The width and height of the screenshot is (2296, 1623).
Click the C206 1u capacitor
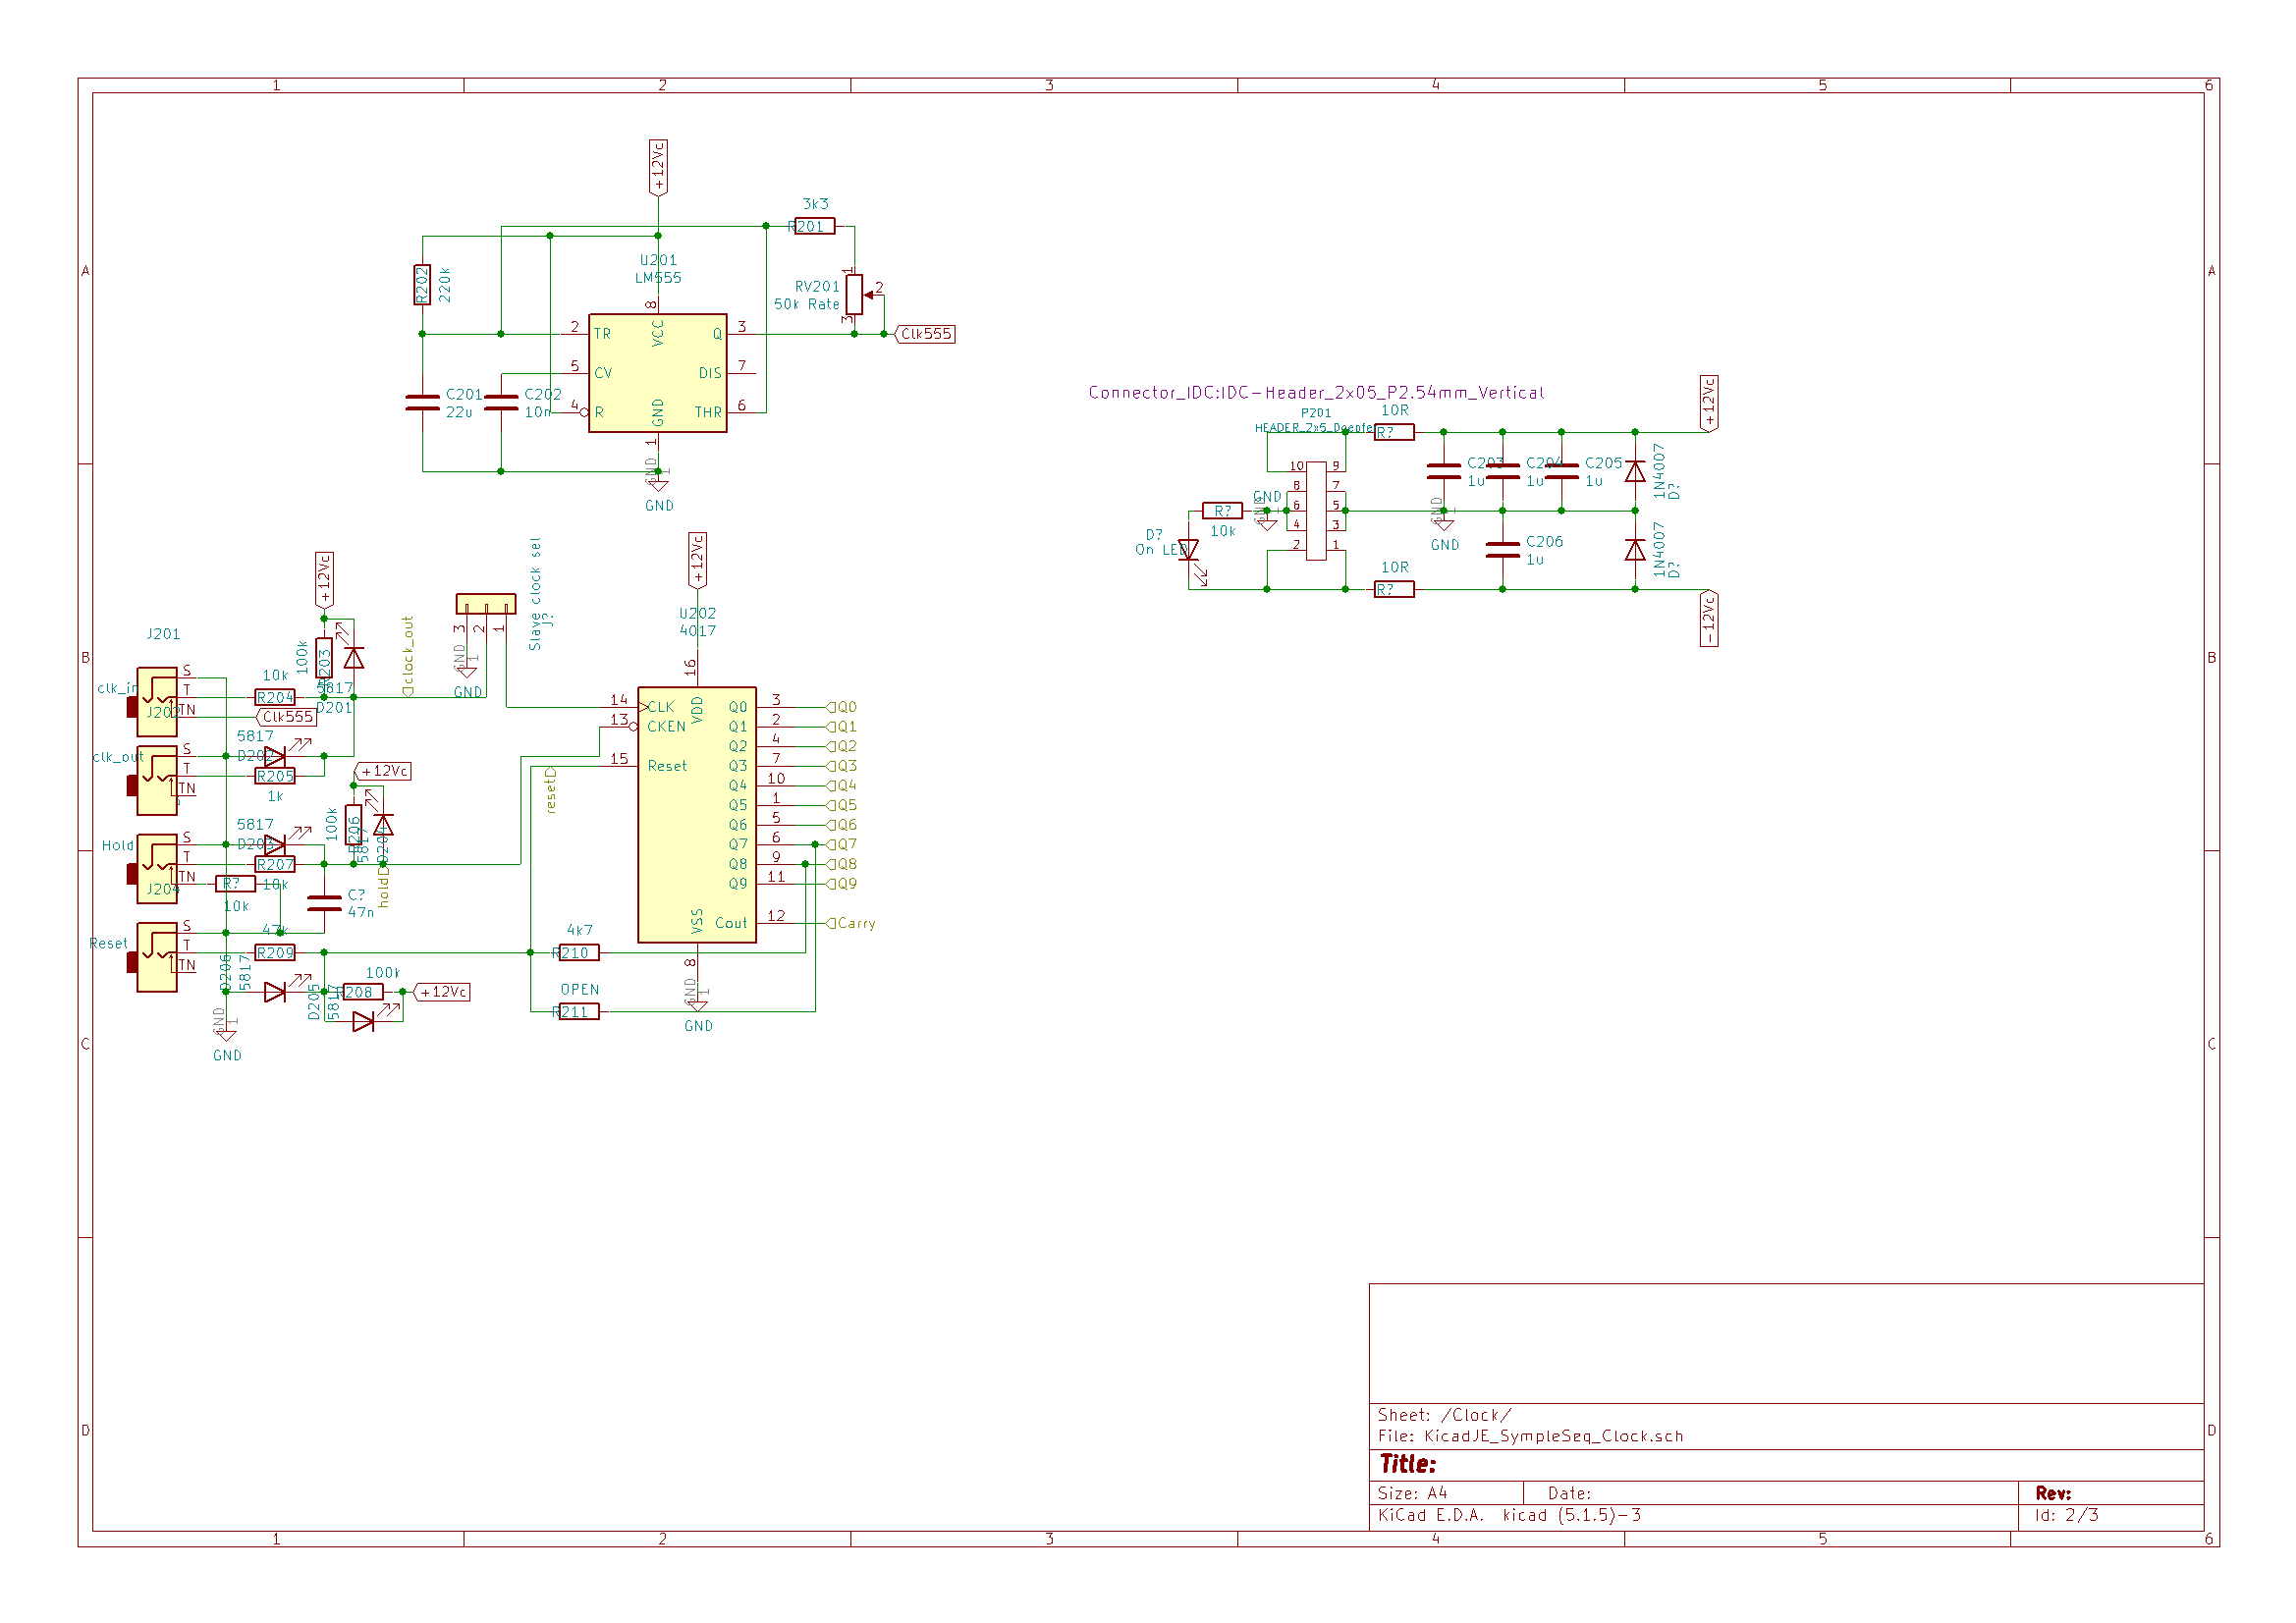point(1502,550)
